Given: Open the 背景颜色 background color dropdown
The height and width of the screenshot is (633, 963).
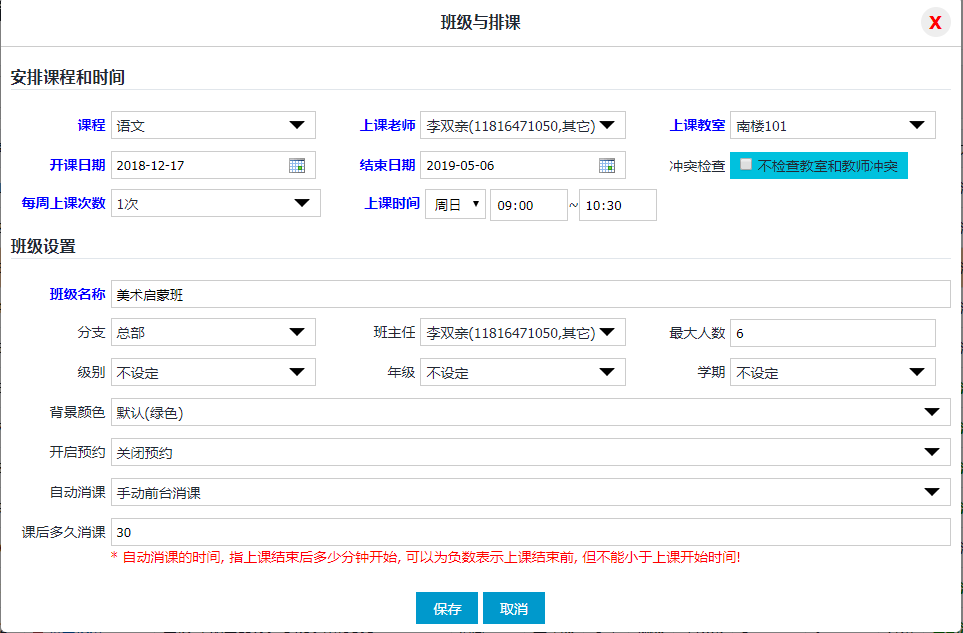Looking at the screenshot, I should tap(530, 412).
